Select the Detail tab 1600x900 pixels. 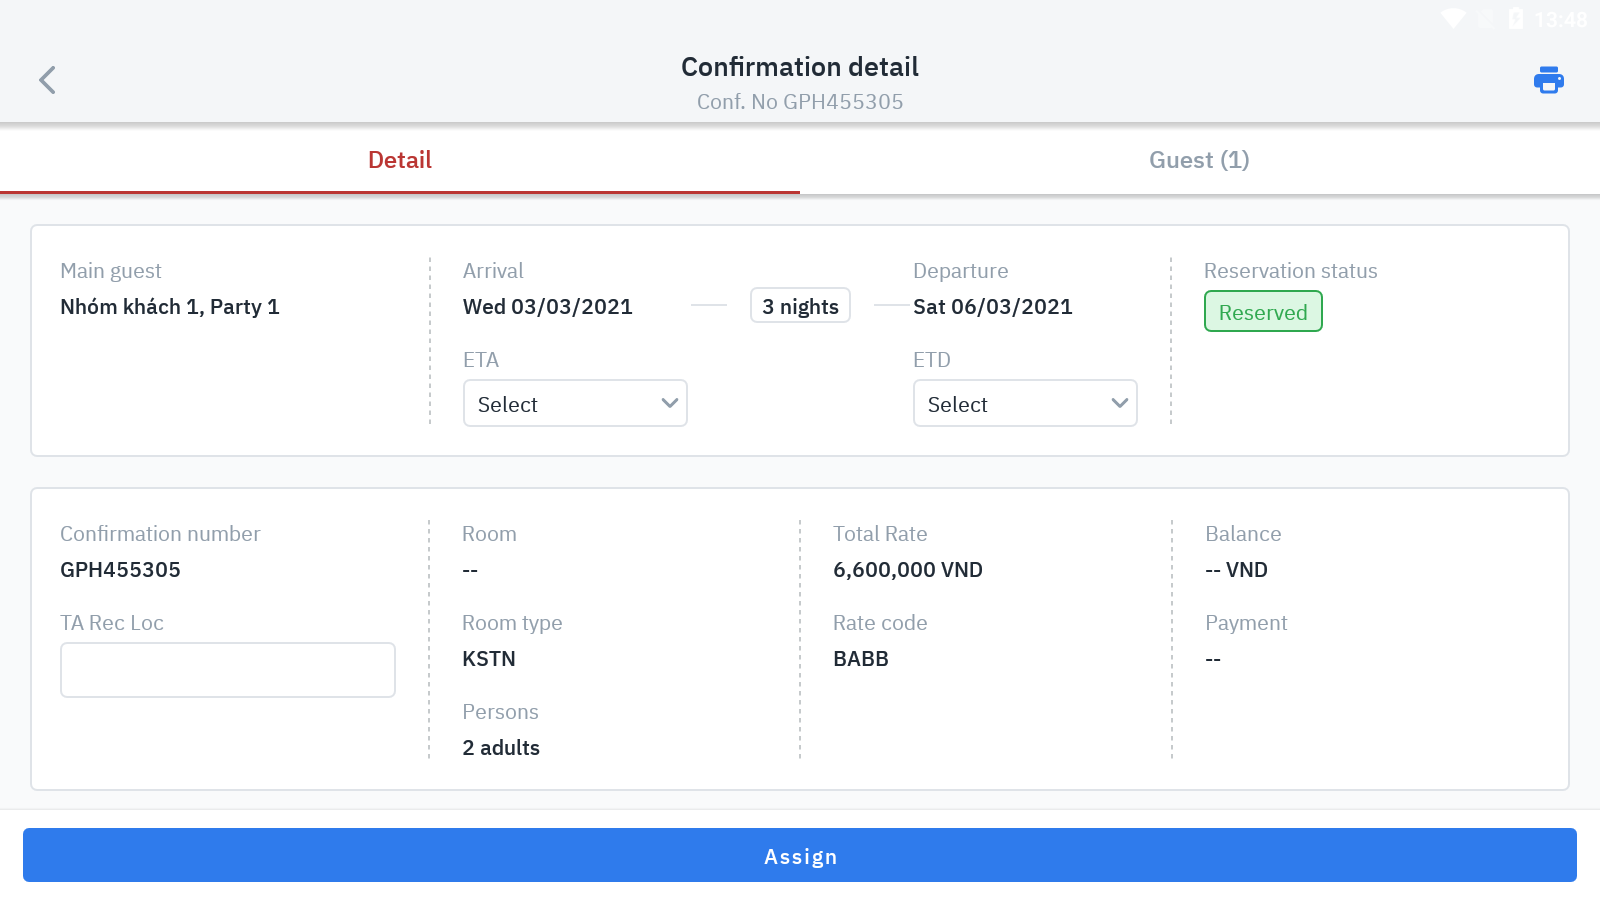(x=400, y=160)
